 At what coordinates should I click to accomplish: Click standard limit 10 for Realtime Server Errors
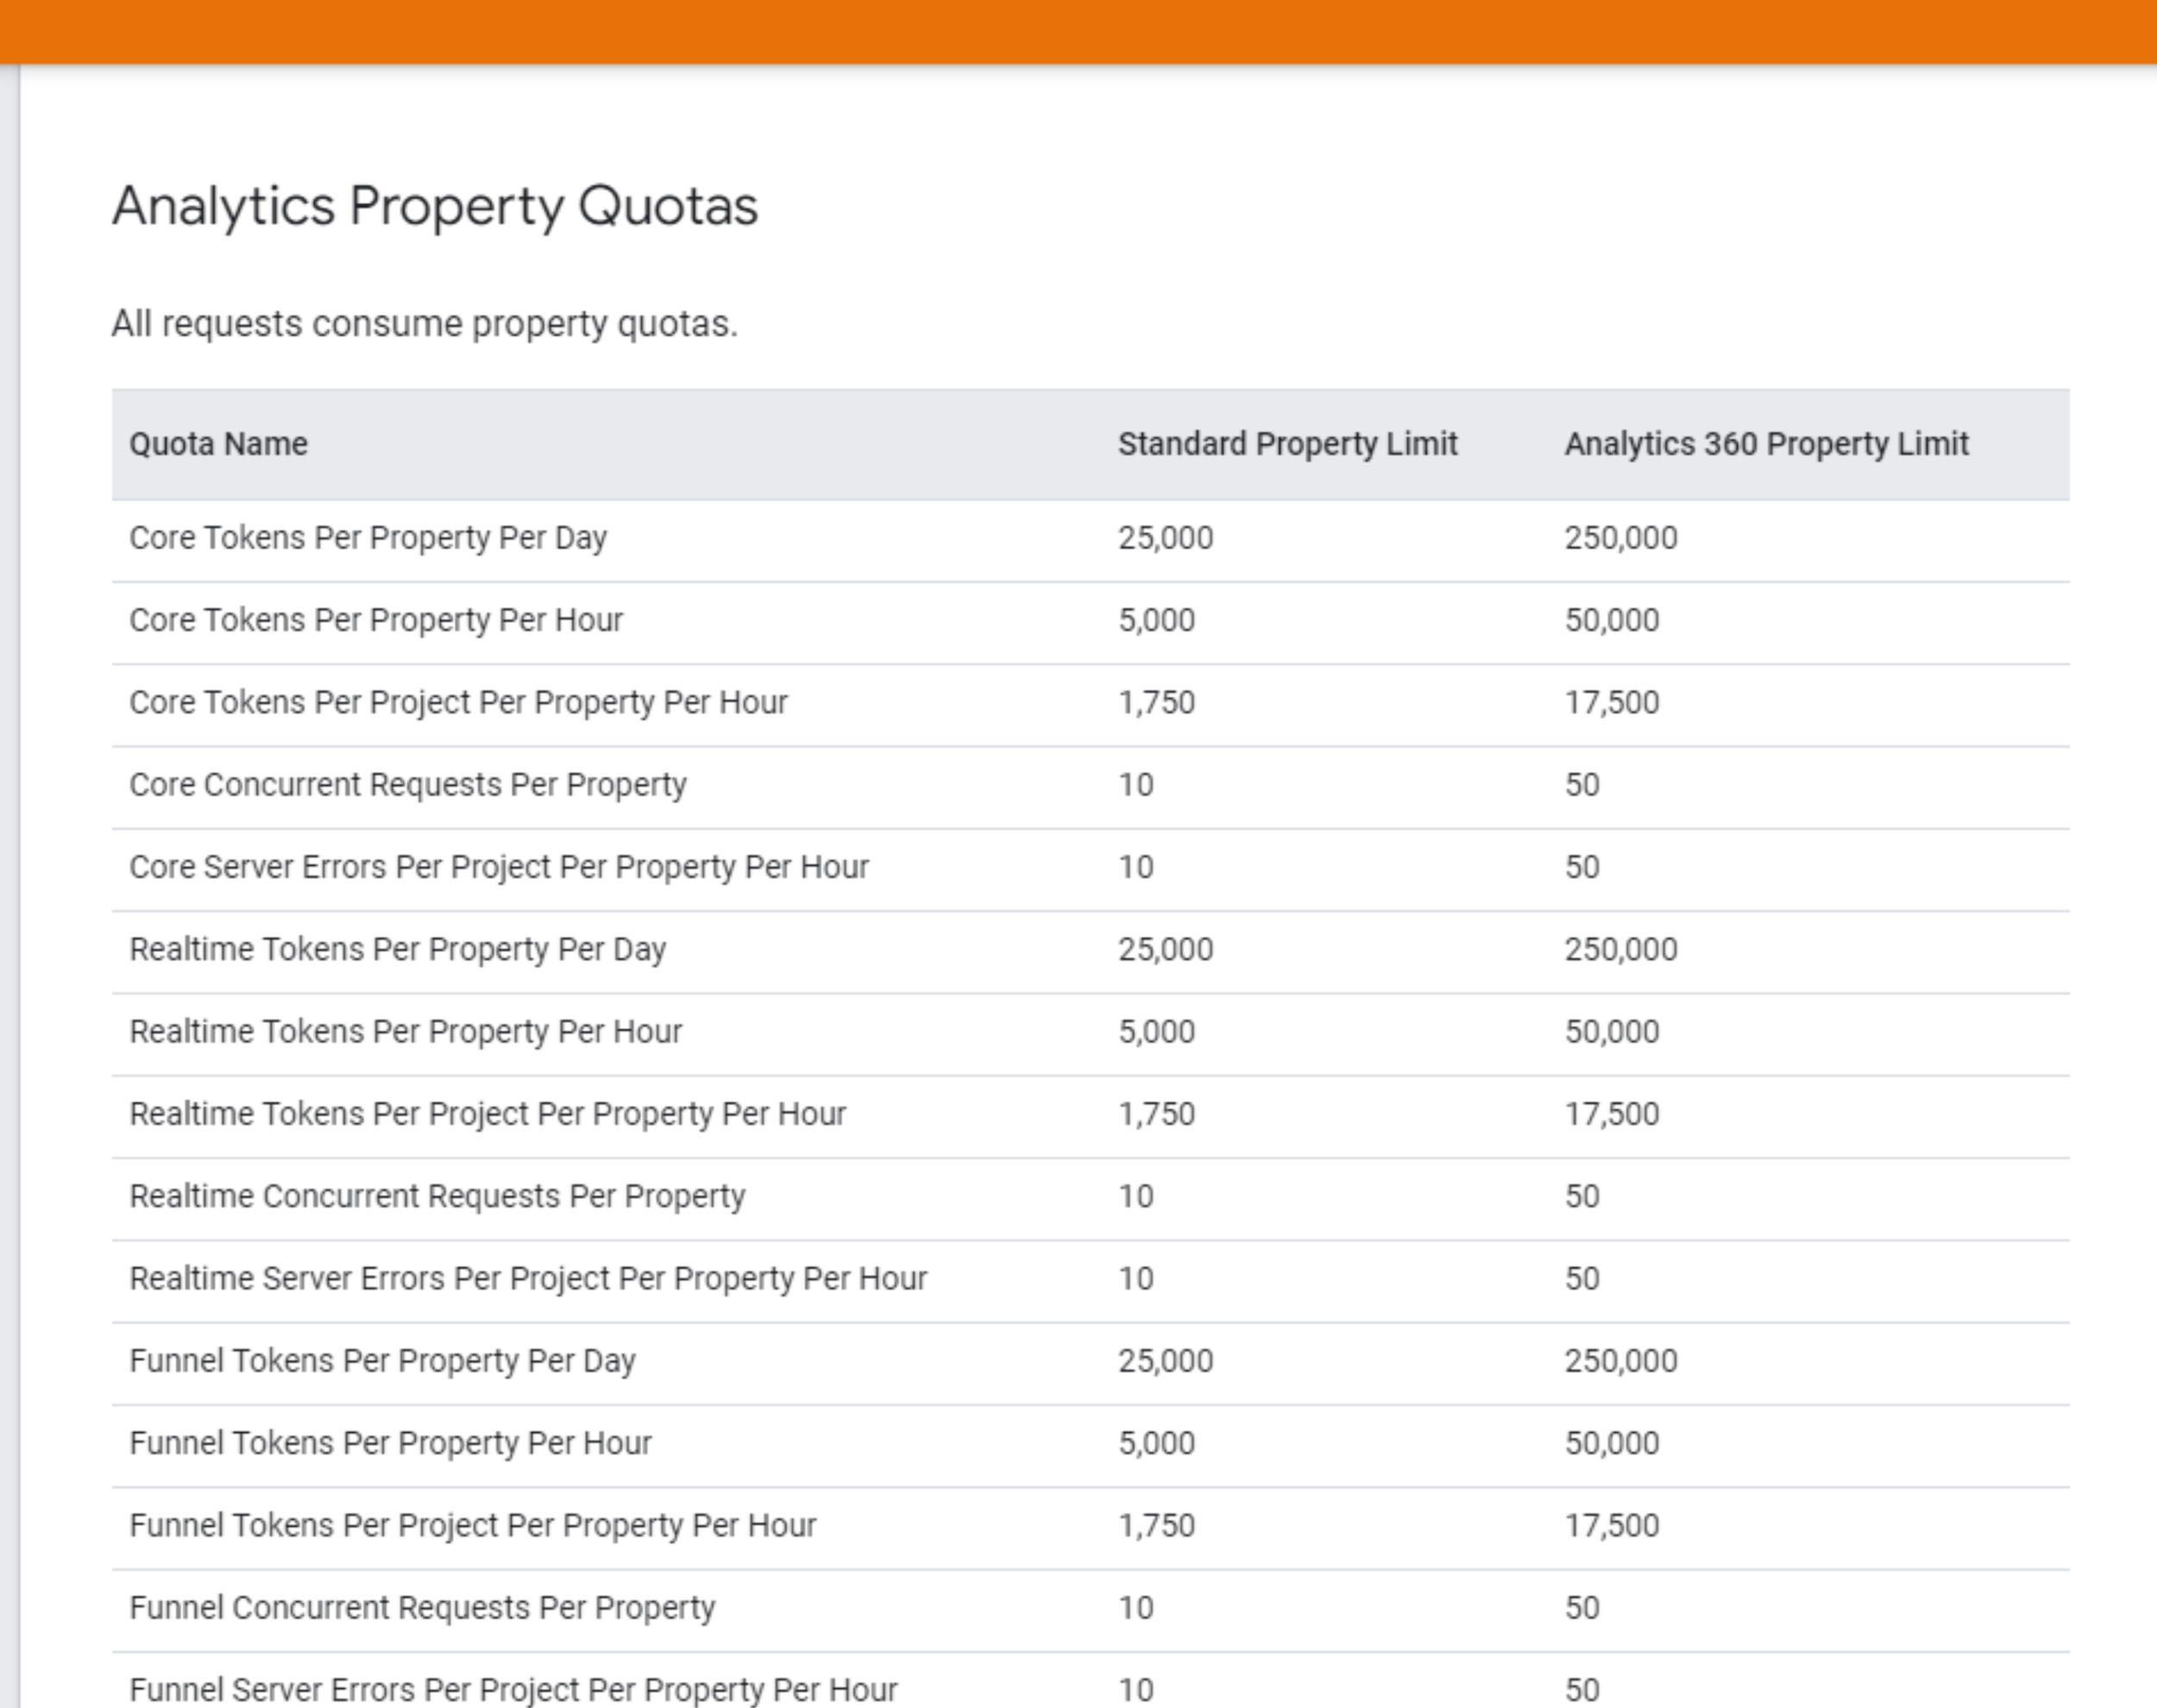tap(1136, 1278)
